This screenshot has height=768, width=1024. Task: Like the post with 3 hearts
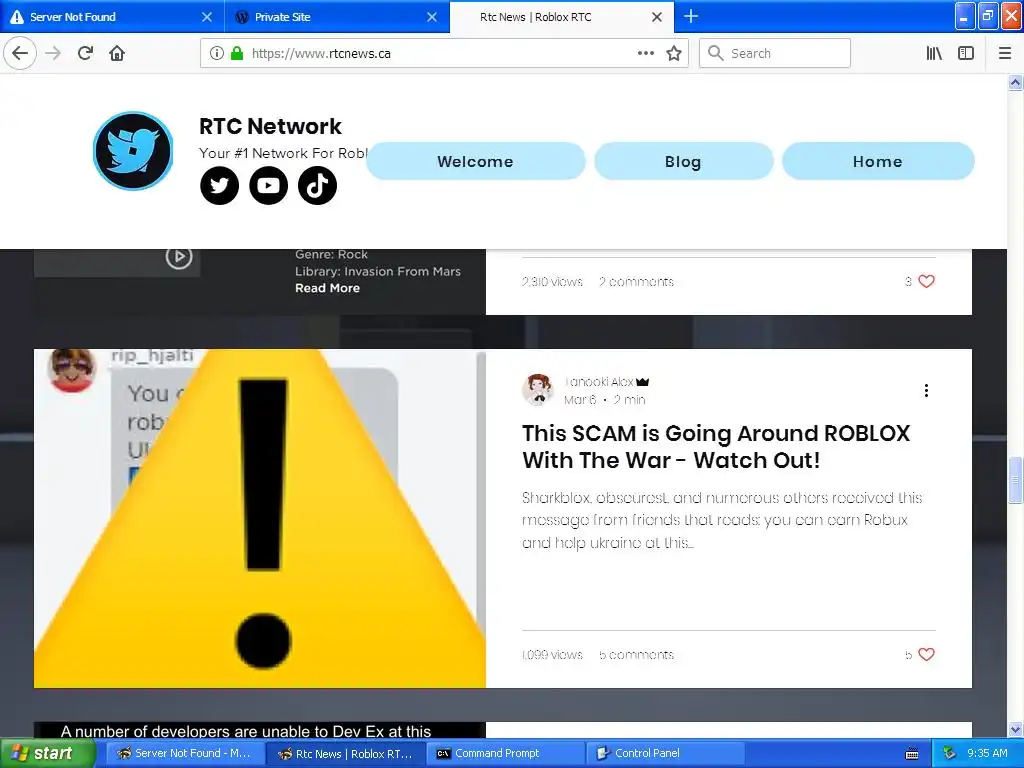[x=926, y=281]
